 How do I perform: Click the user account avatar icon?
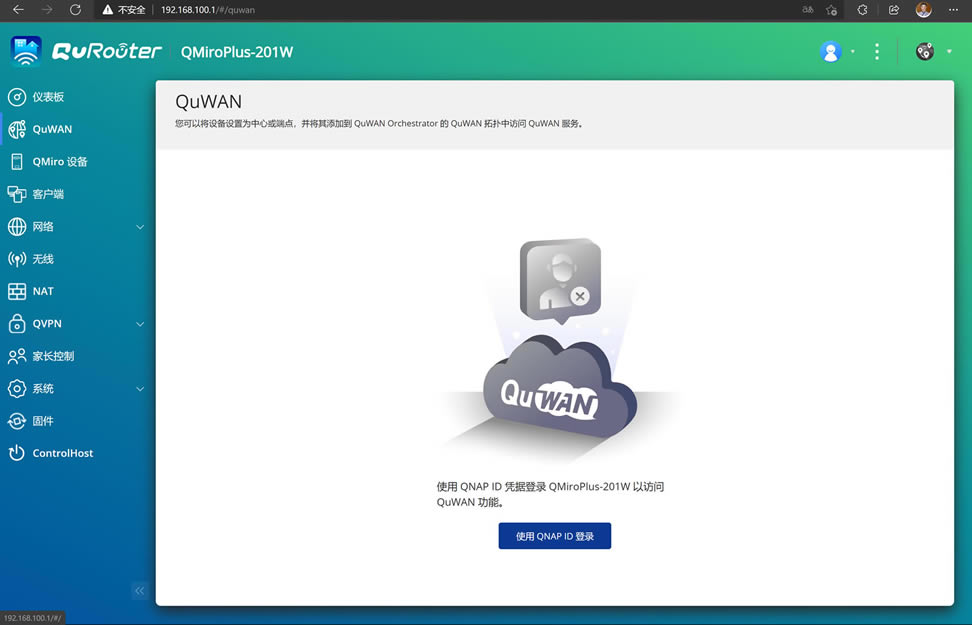[x=831, y=51]
